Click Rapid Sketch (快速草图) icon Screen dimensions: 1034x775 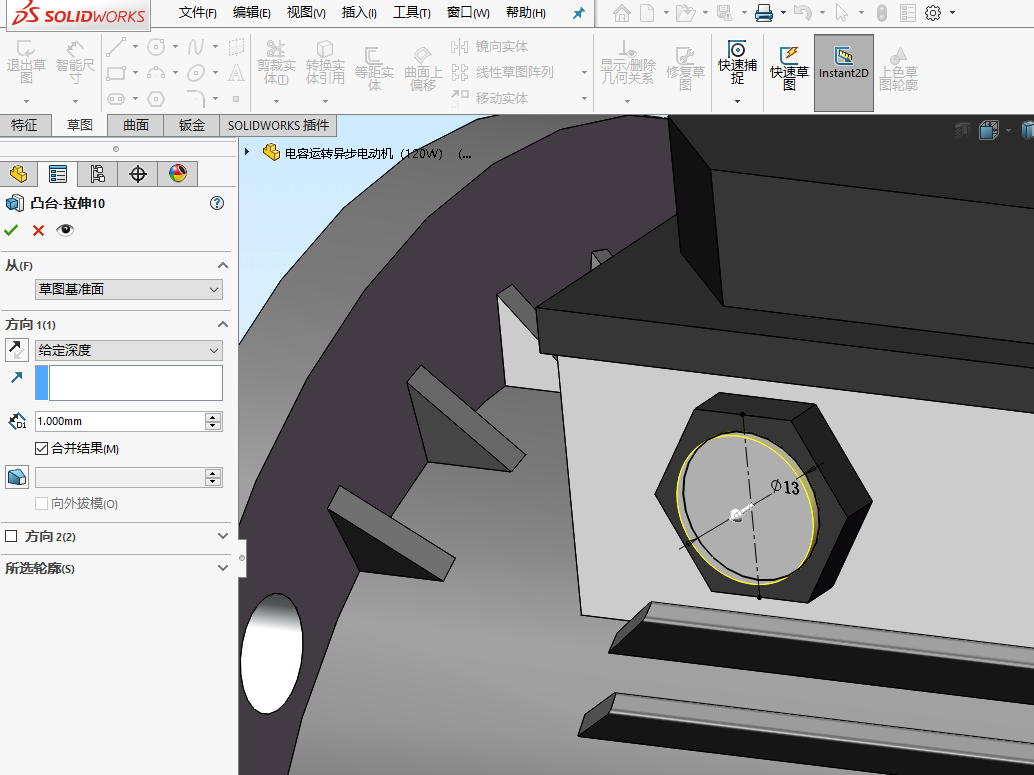789,68
